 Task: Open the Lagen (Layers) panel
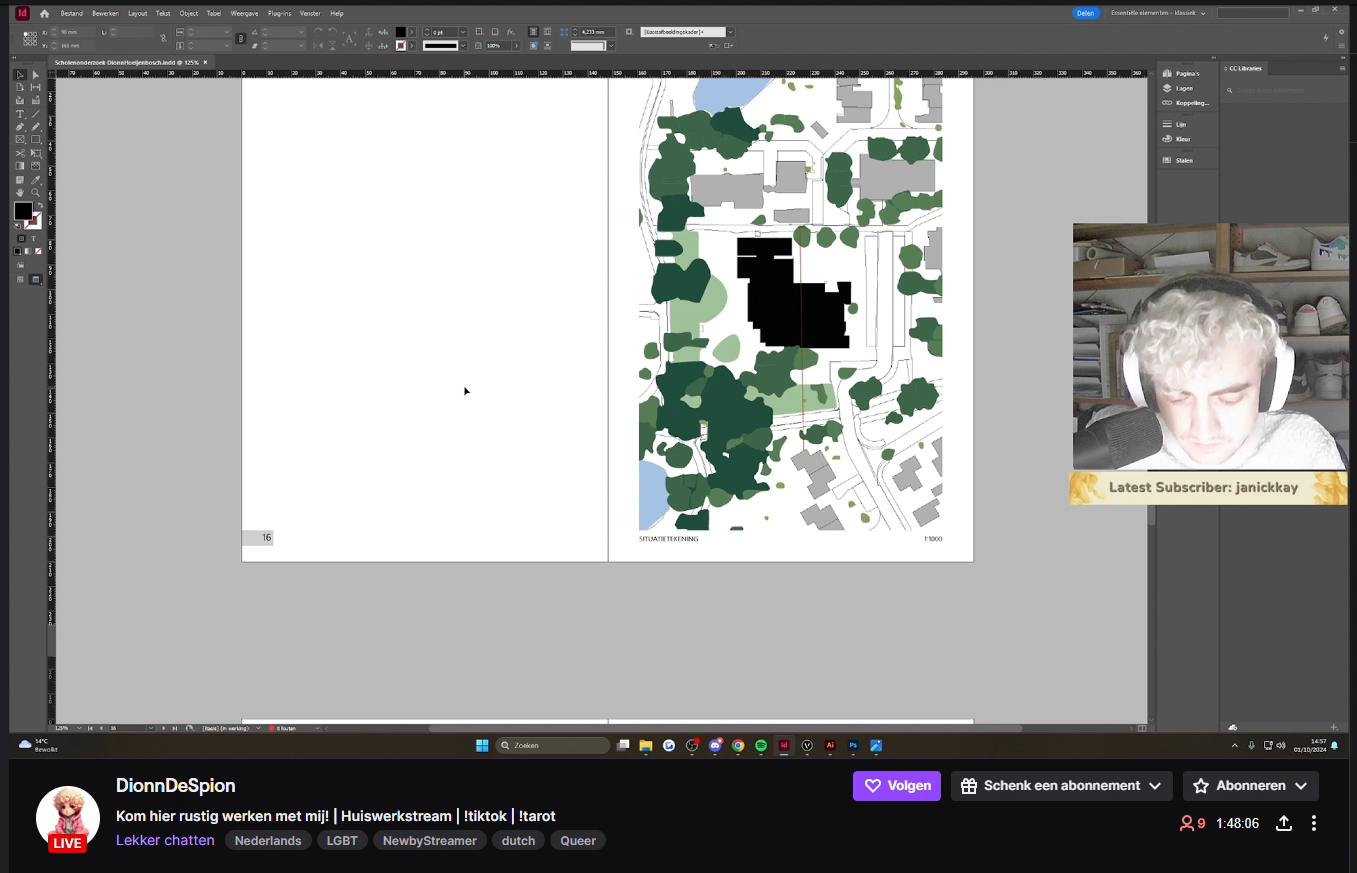(1183, 88)
